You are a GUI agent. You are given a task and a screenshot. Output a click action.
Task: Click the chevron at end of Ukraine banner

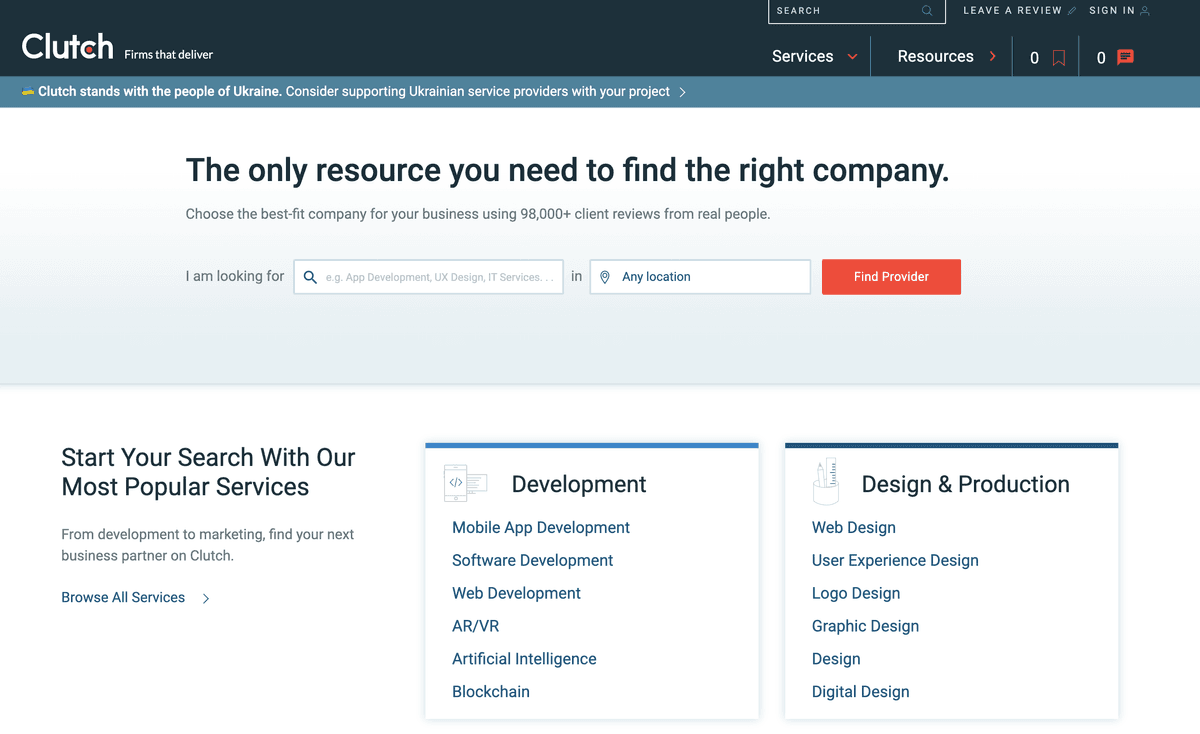pos(683,92)
